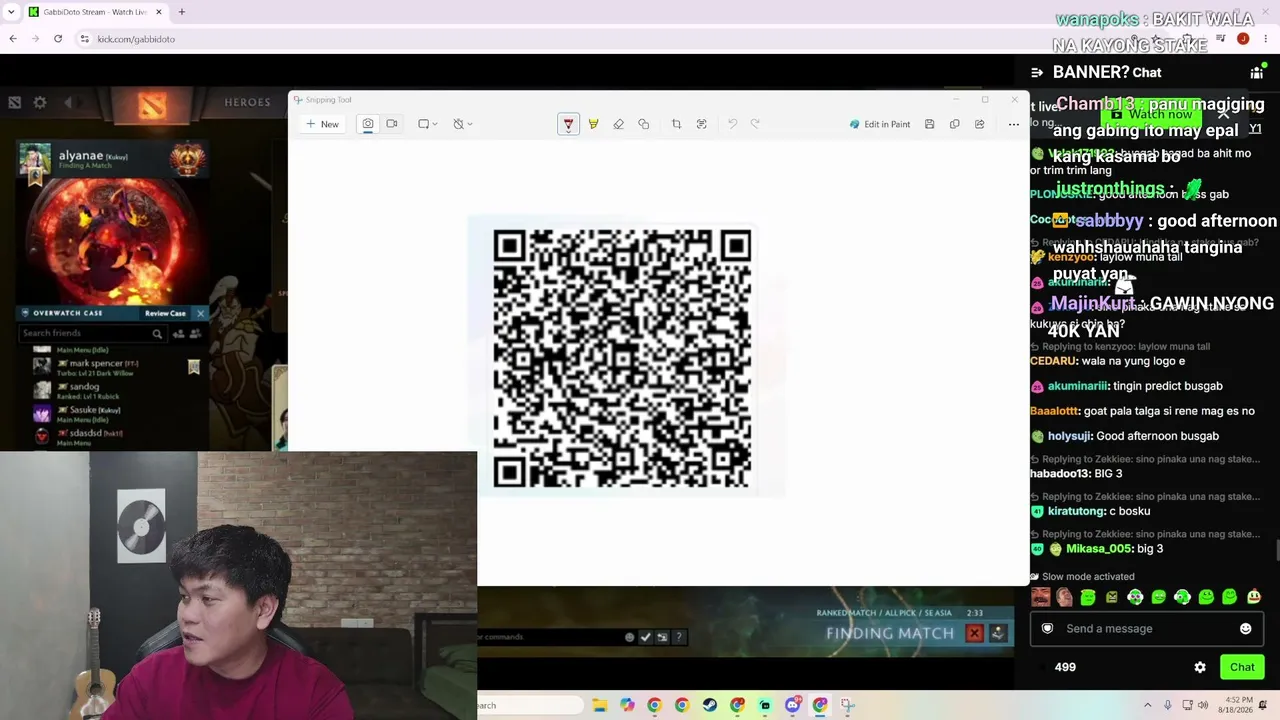
Task: Start a new snip in Snipping Tool
Action: [323, 124]
